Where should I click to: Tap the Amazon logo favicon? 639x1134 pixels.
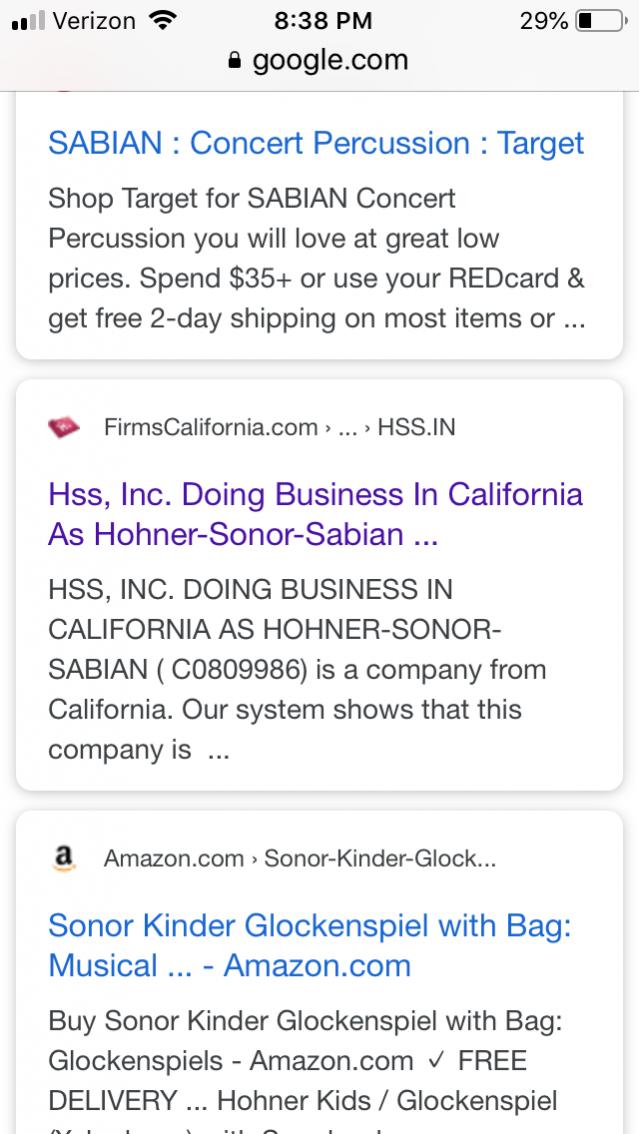pos(64,859)
